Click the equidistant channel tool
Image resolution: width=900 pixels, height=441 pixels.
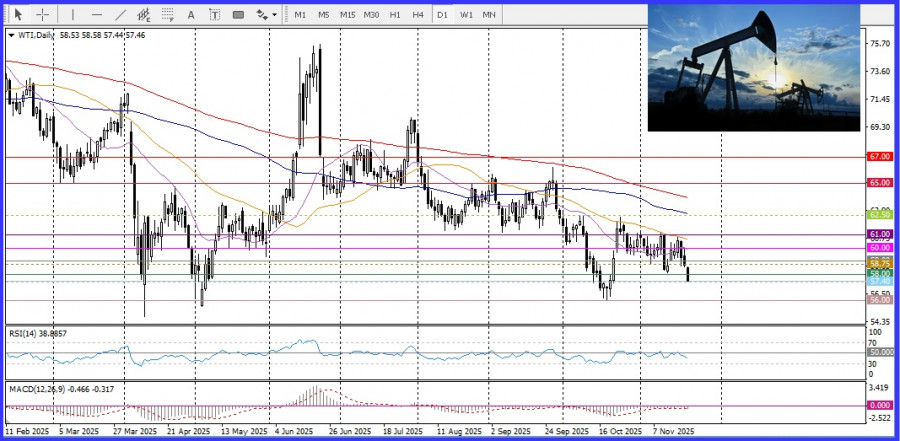pos(145,15)
